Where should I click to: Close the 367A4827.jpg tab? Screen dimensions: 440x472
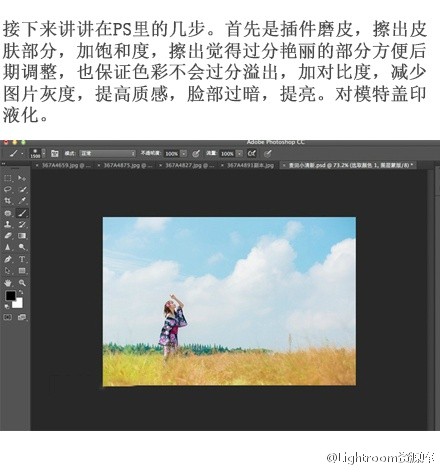click(x=160, y=165)
